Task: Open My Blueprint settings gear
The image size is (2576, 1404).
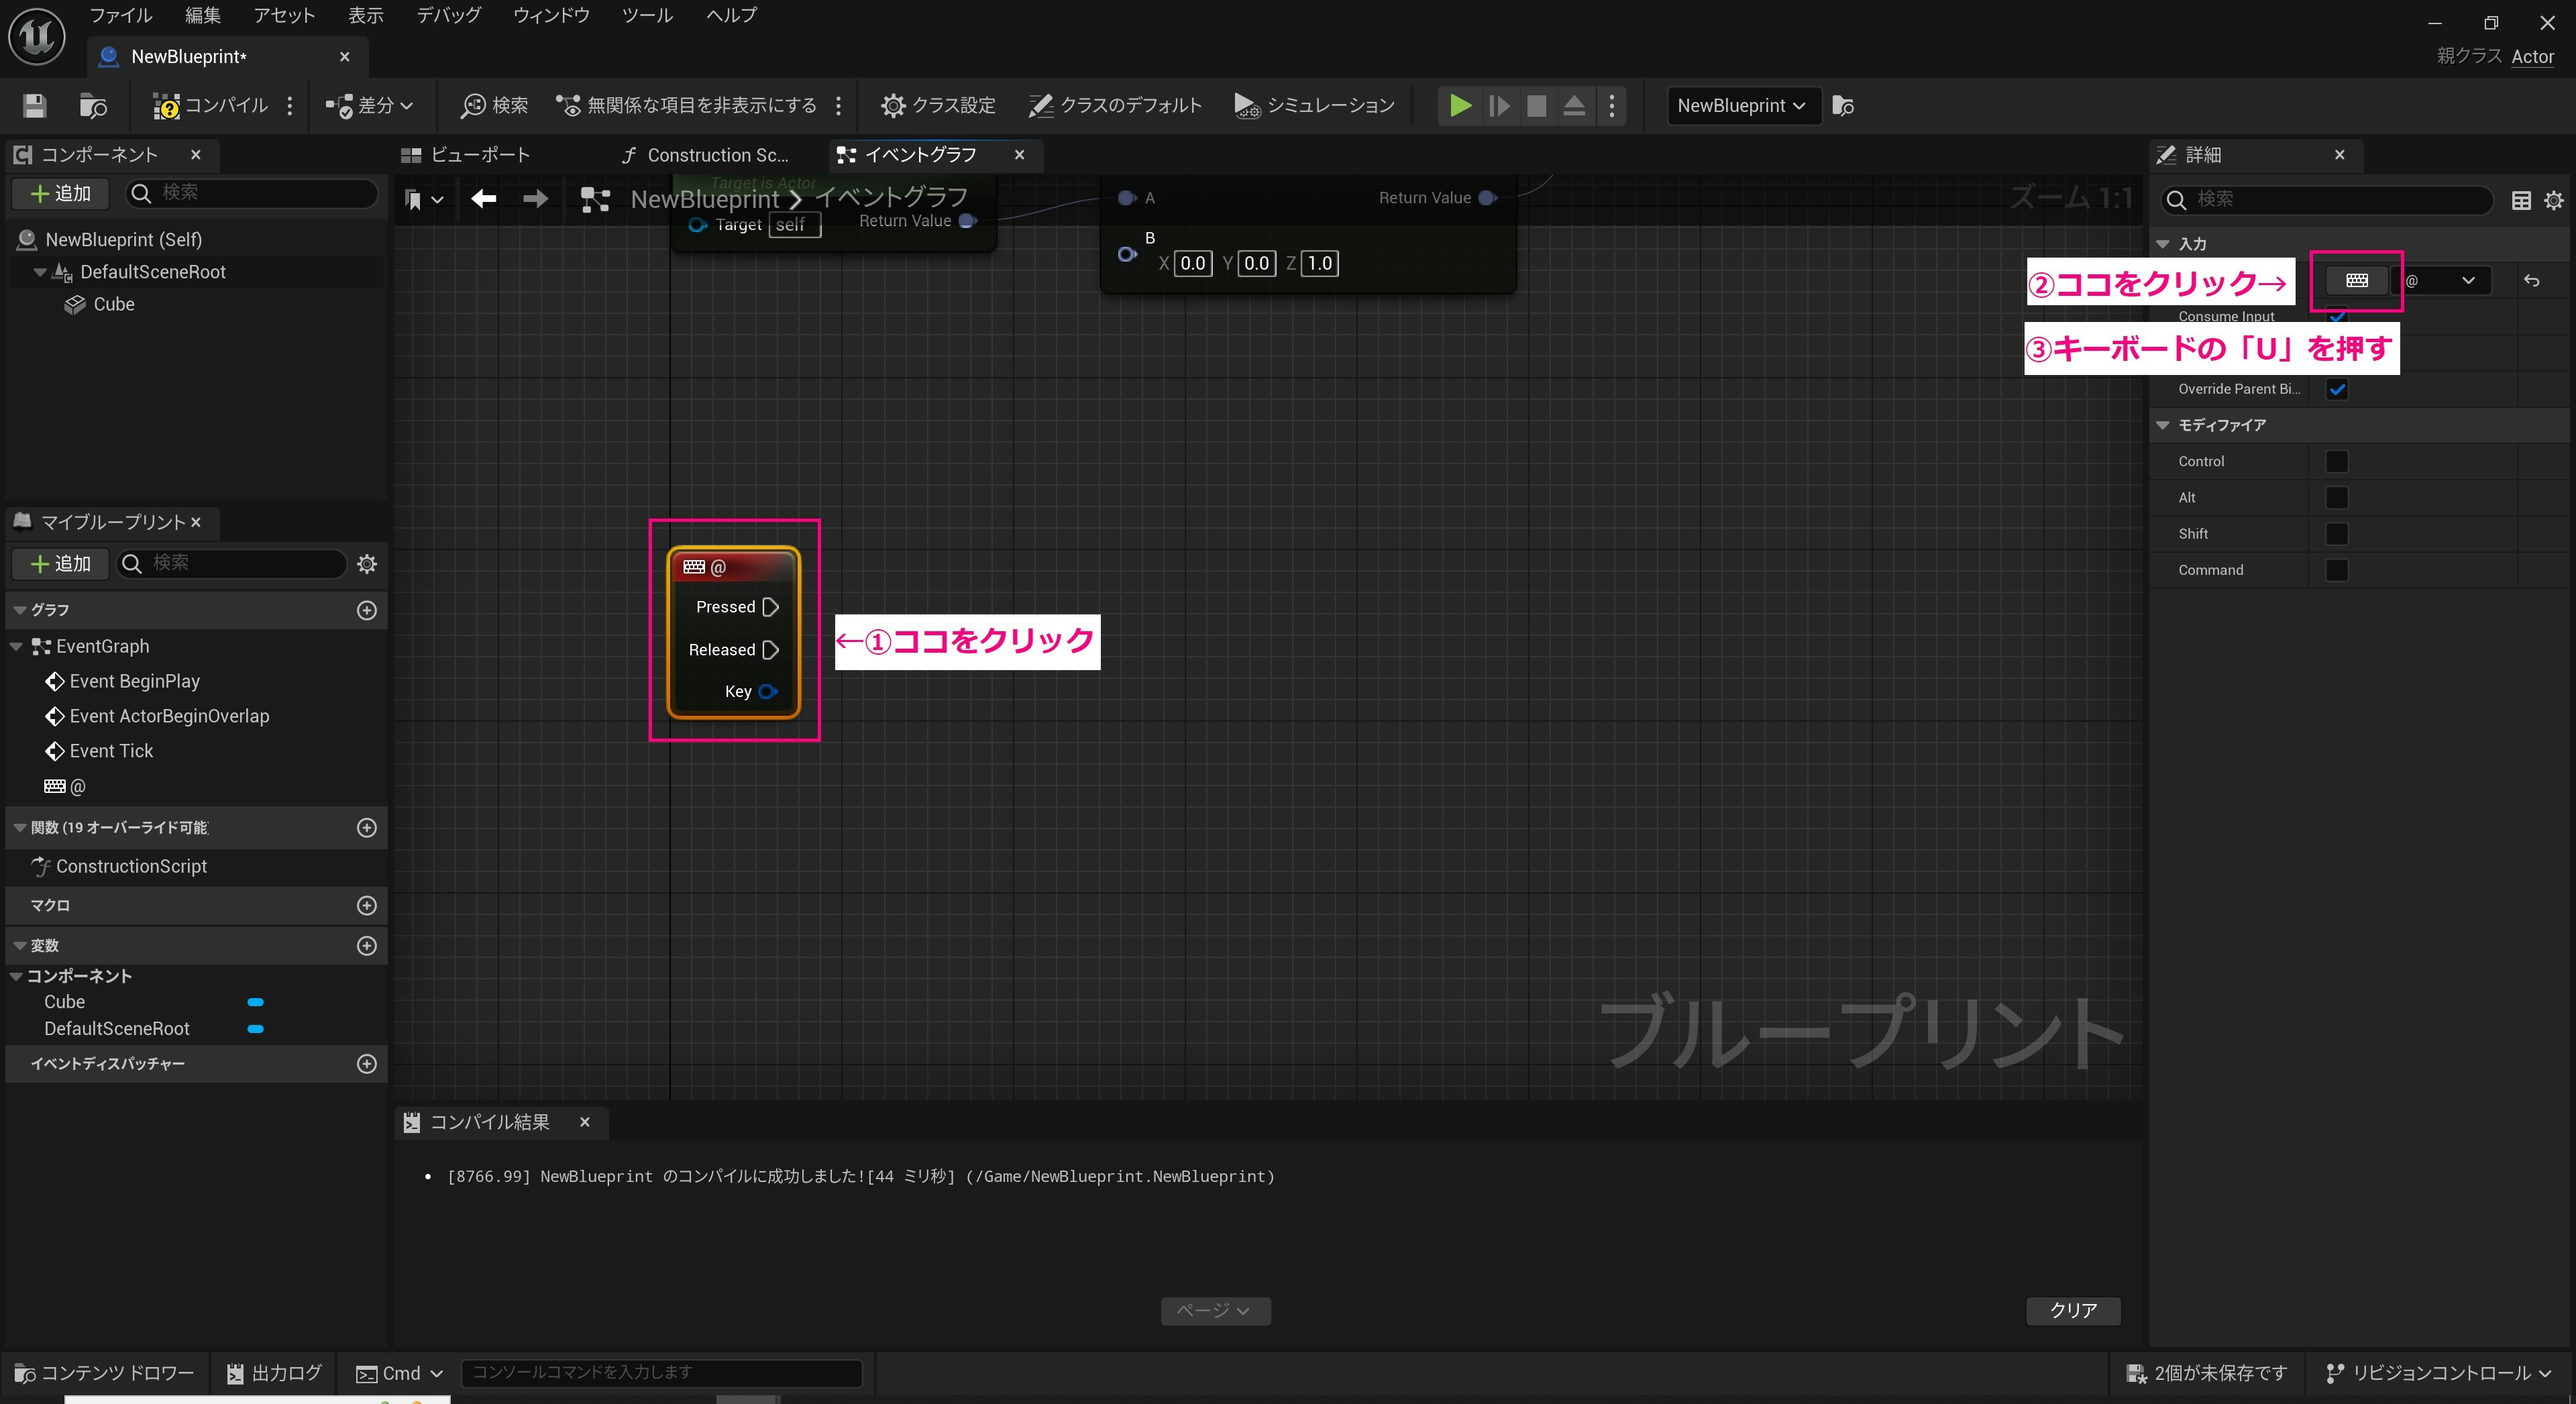Action: point(367,564)
